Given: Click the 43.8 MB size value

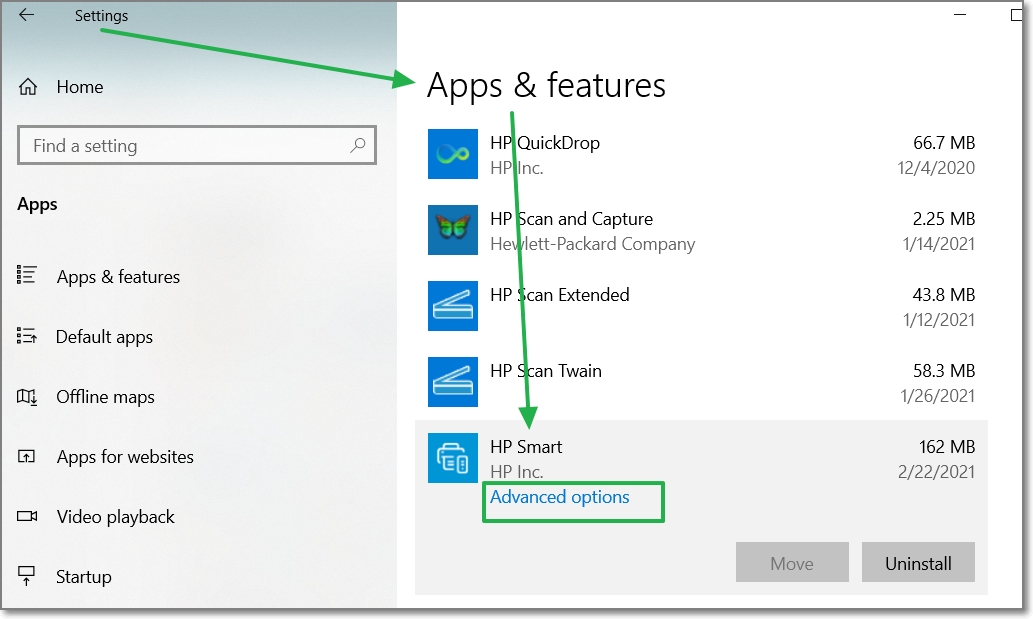Looking at the screenshot, I should coord(943,295).
